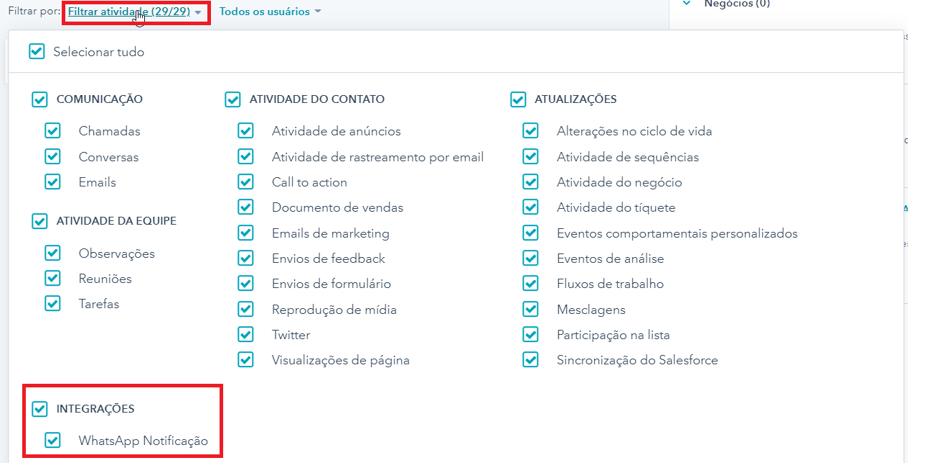This screenshot has width=940, height=463.
Task: Toggle the Emails checkbox
Action: pos(53,182)
